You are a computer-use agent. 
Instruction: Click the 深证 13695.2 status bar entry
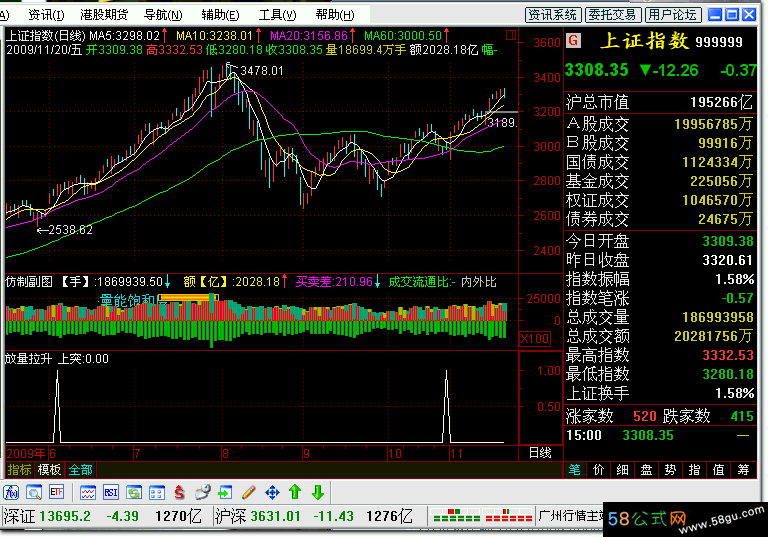tap(47, 516)
